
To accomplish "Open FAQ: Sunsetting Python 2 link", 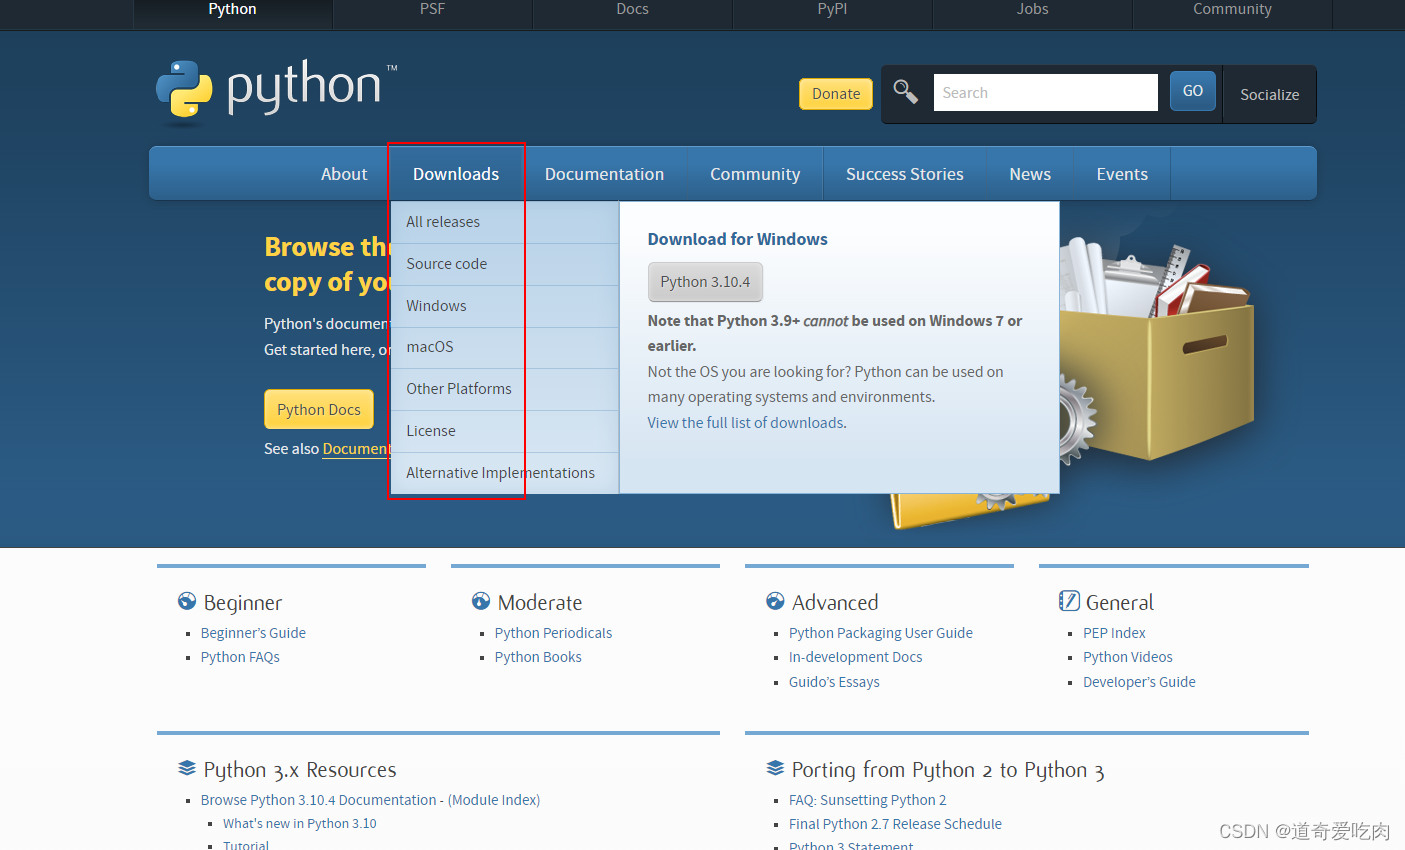I will [x=867, y=800].
